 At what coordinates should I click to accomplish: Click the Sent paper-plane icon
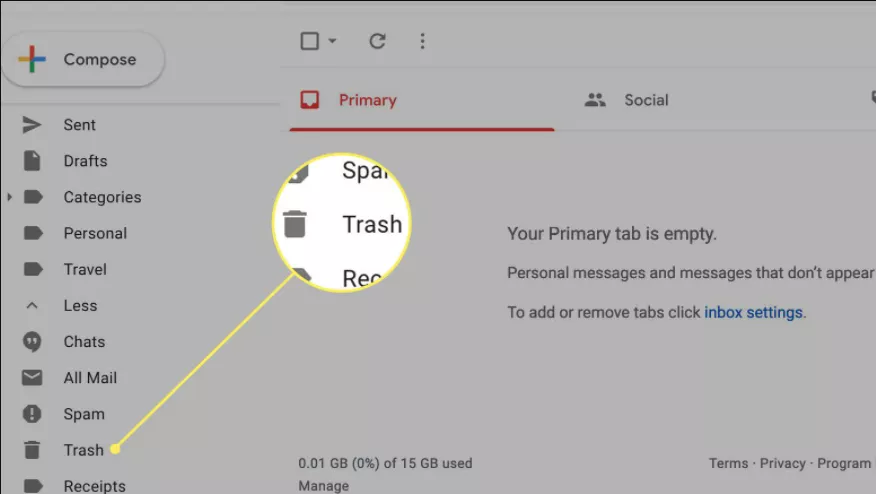[x=32, y=125]
